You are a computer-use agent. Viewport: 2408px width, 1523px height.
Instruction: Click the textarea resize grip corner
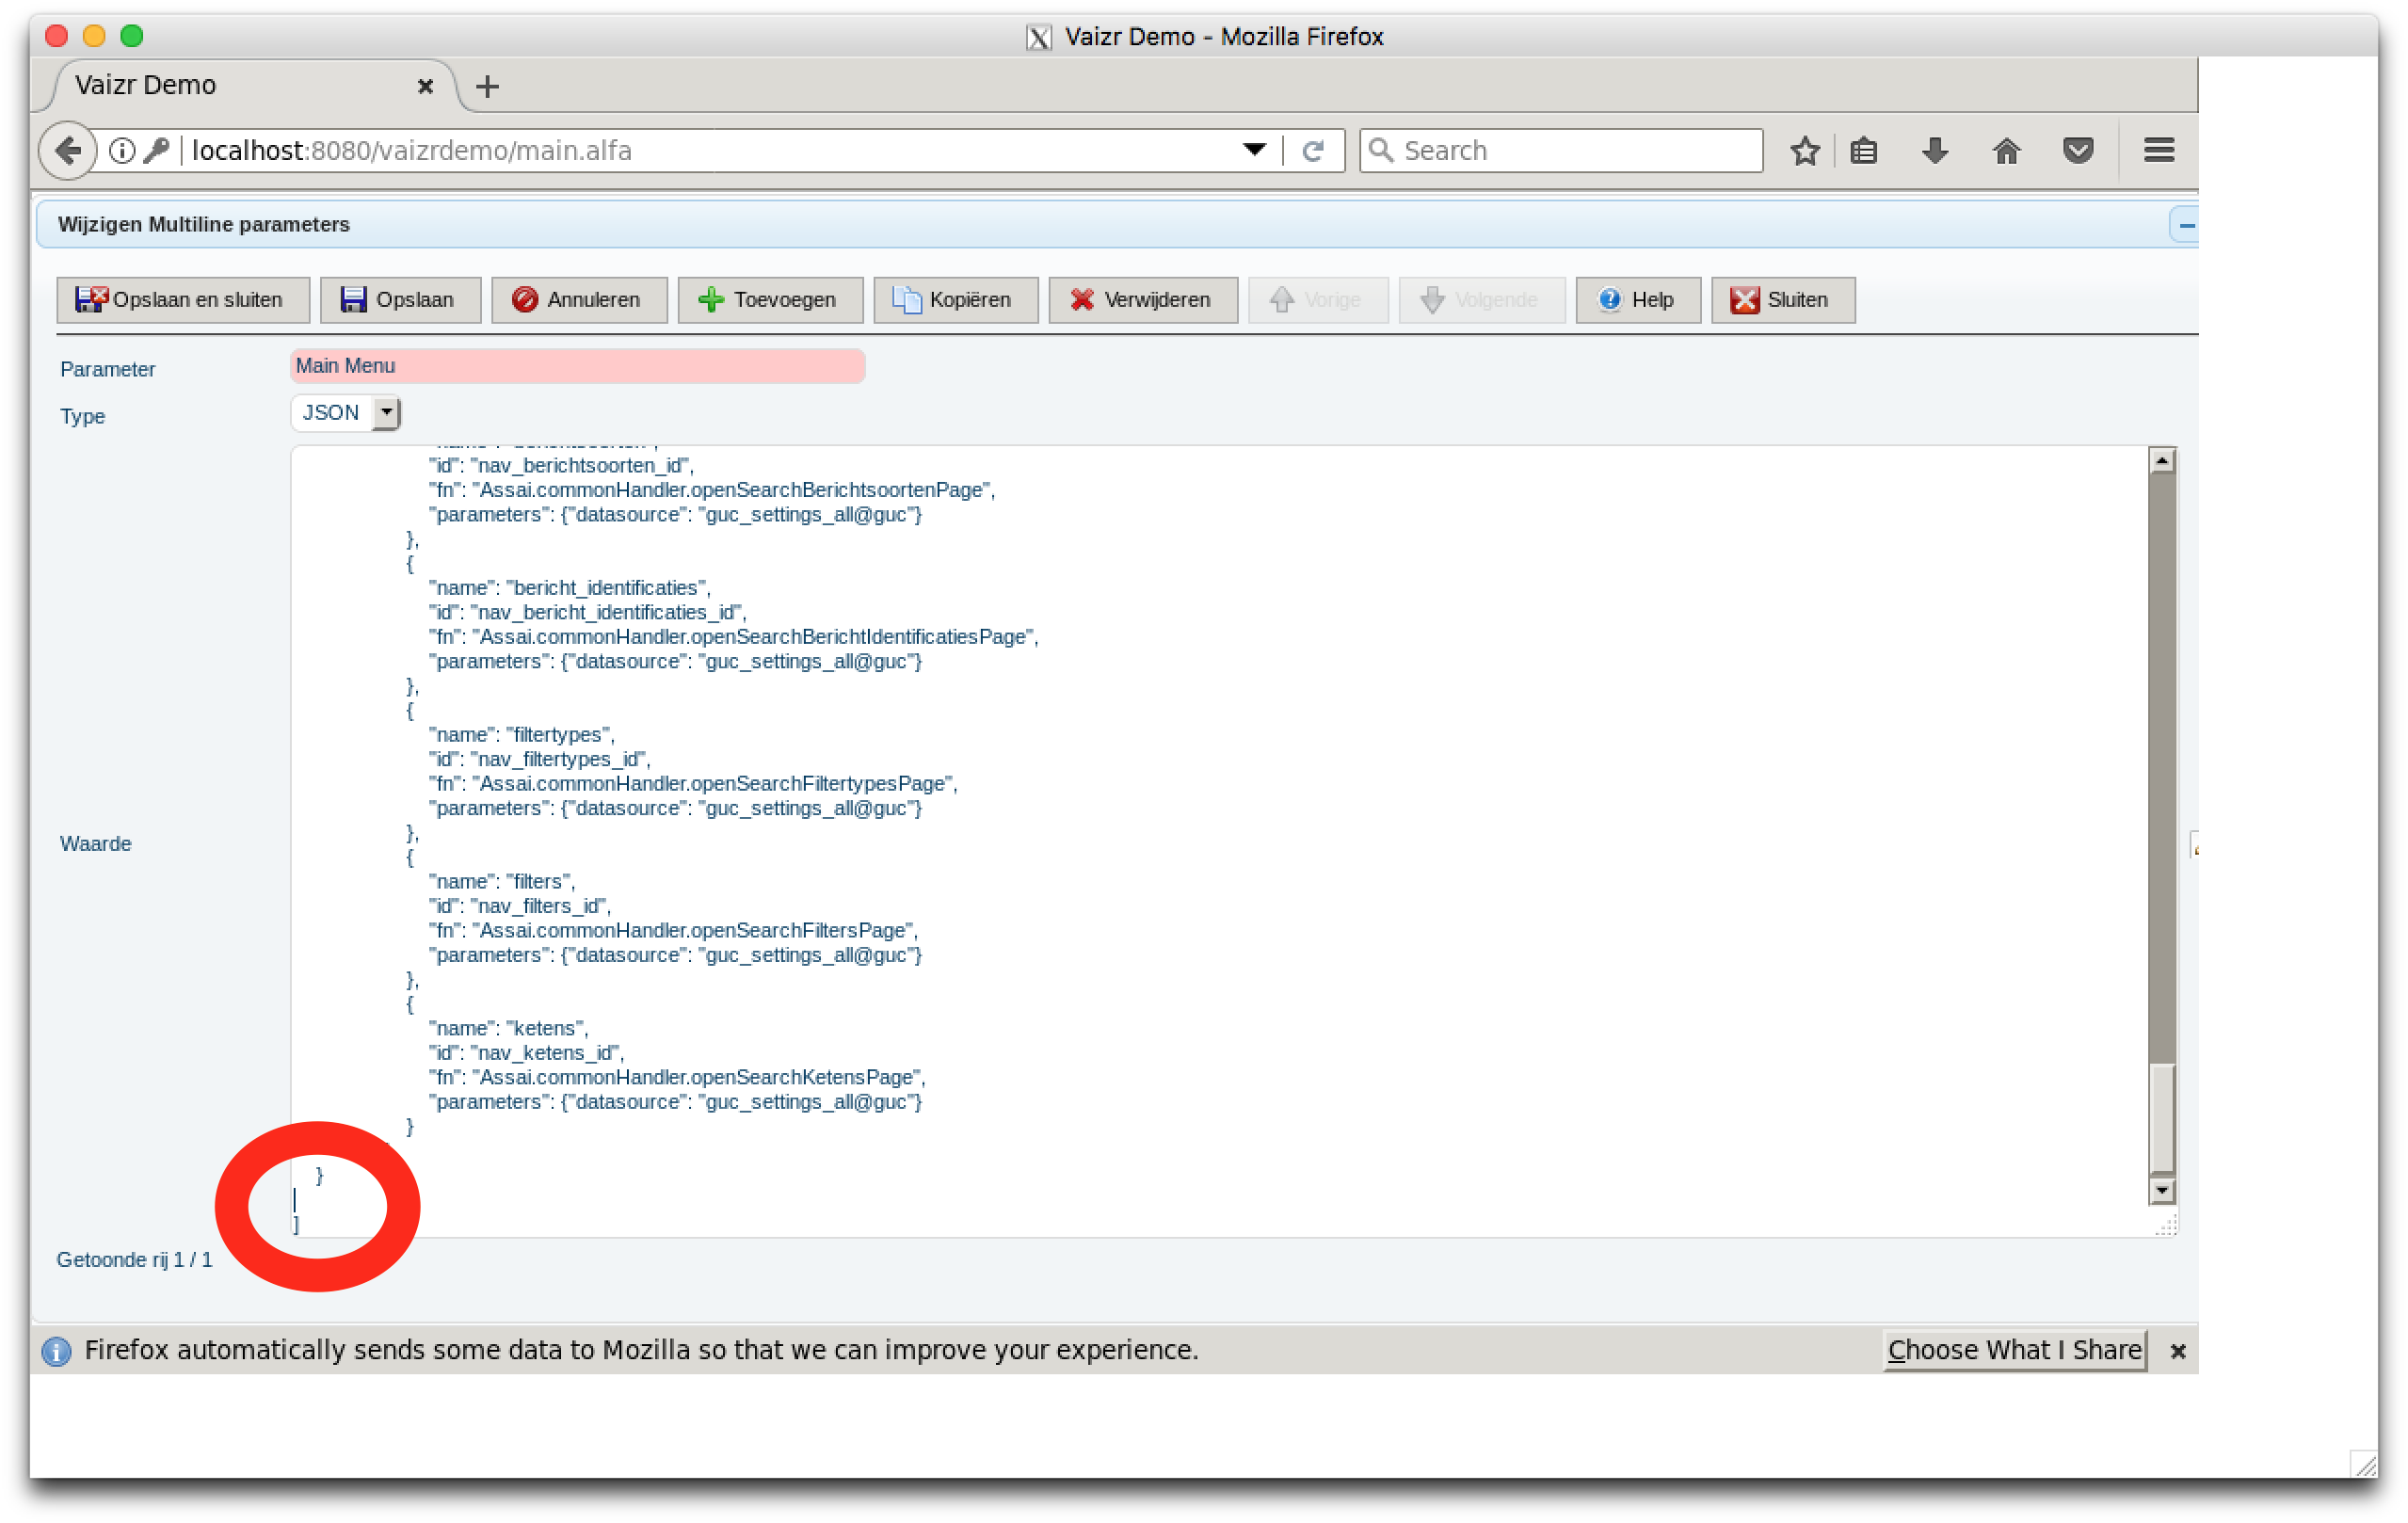[x=2165, y=1226]
